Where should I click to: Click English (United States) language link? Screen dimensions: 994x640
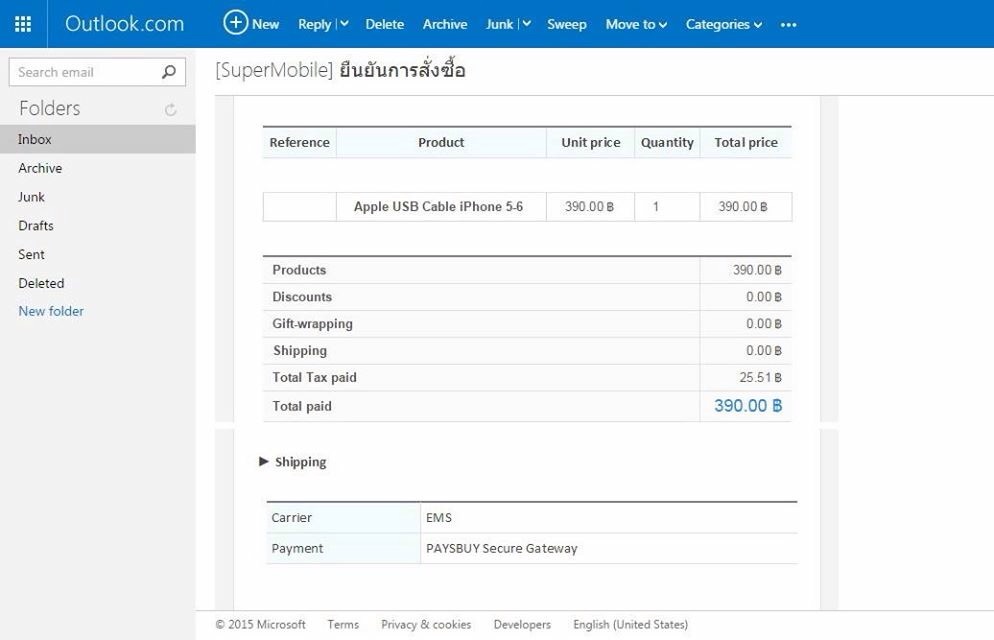point(631,624)
